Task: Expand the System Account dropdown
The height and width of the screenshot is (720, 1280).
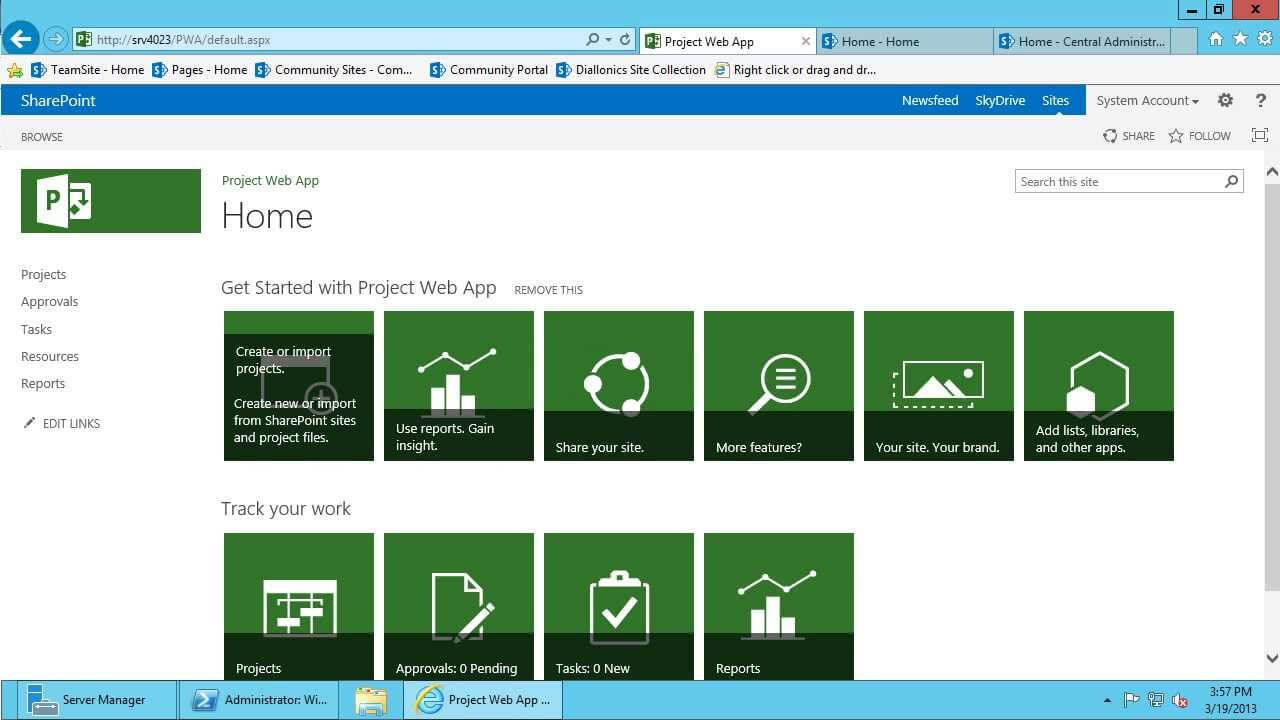Action: coord(1147,100)
